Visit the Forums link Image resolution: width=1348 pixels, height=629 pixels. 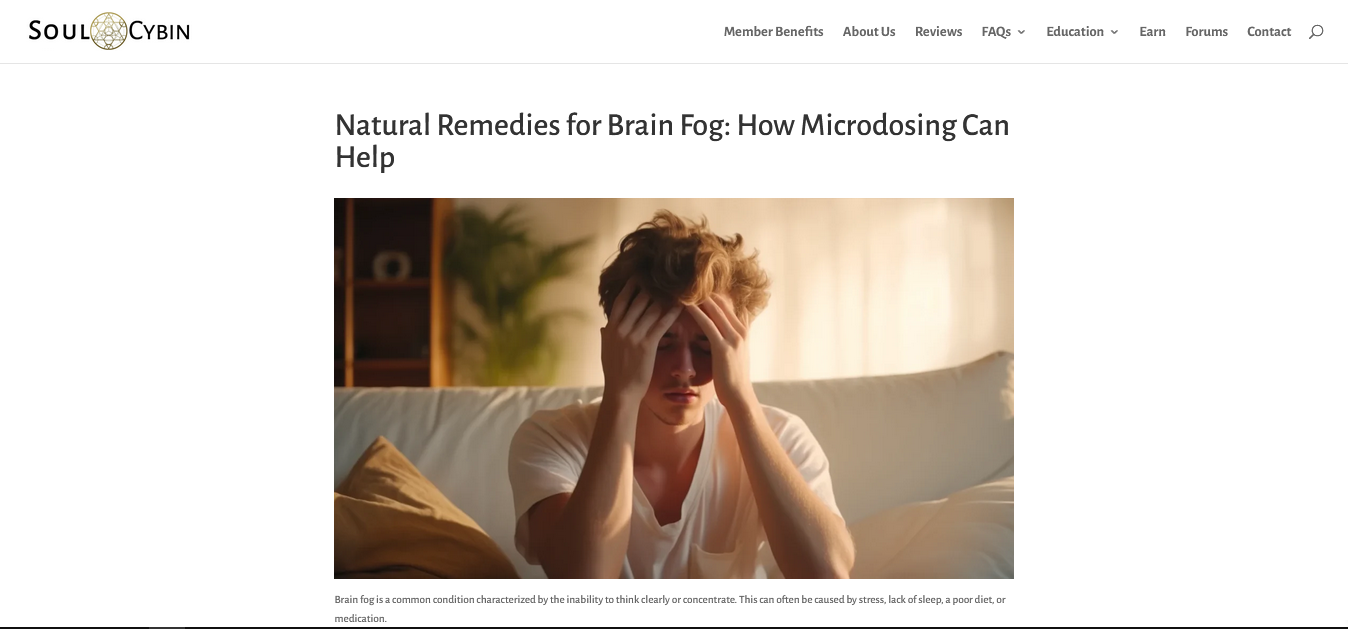pos(1206,32)
